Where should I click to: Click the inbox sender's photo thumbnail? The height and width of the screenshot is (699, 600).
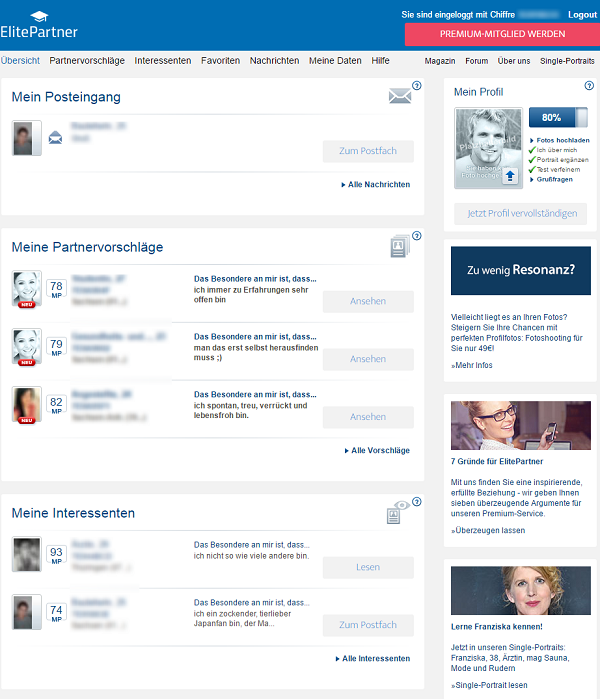pyautogui.click(x=27, y=138)
